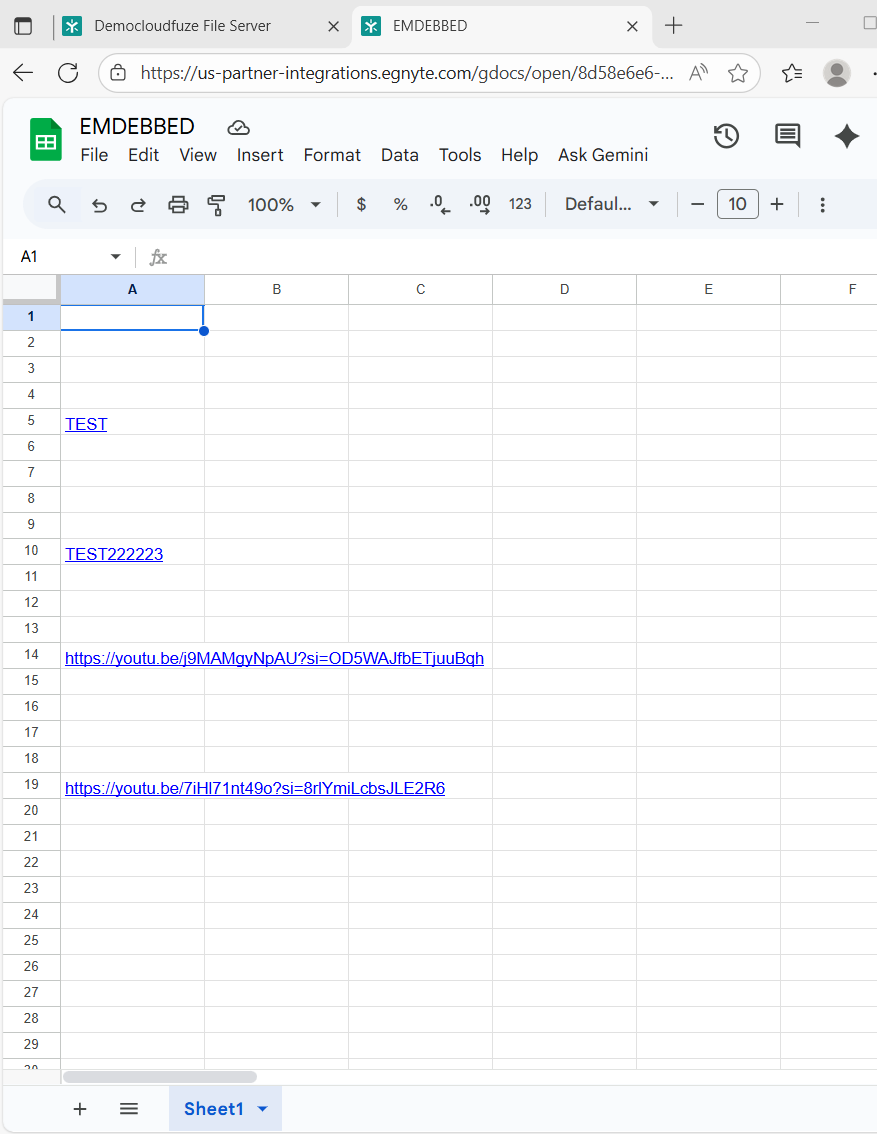Image resolution: width=877 pixels, height=1134 pixels.
Task: Open the Sheet1 tab menu
Action: (262, 1109)
